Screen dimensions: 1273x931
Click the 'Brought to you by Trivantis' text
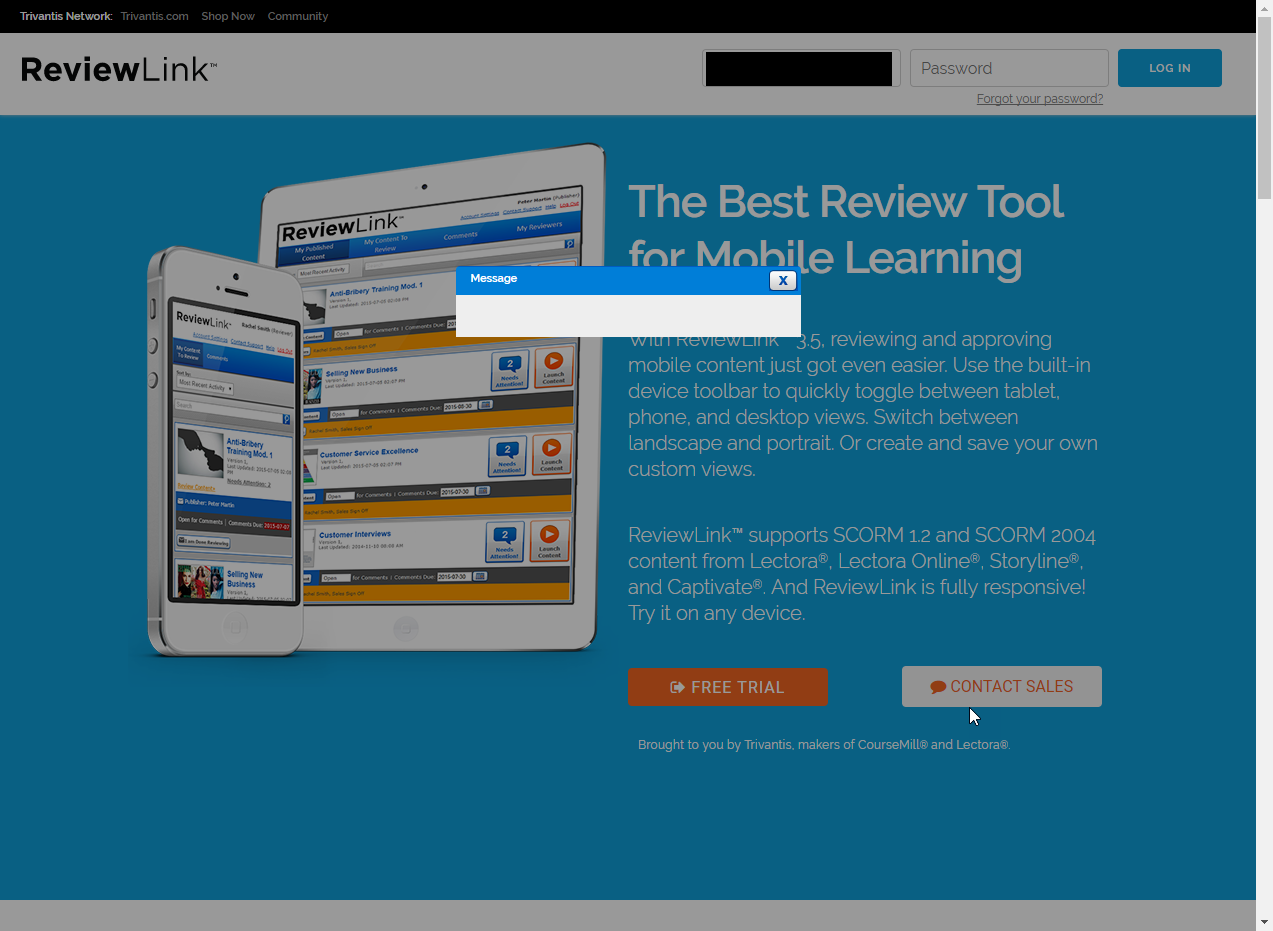[x=824, y=745]
